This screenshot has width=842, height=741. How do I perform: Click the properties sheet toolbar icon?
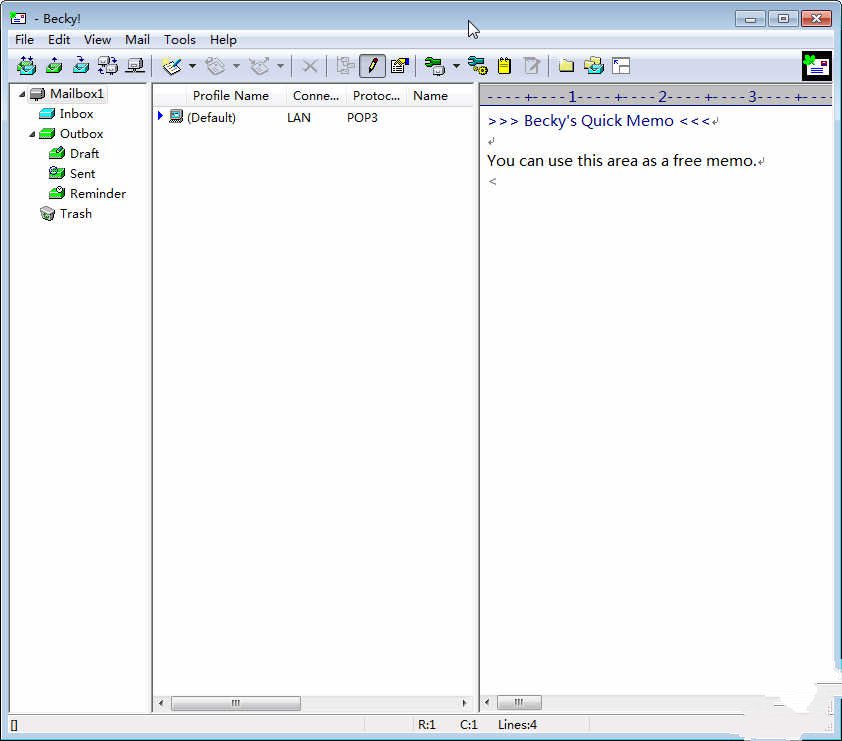[400, 66]
